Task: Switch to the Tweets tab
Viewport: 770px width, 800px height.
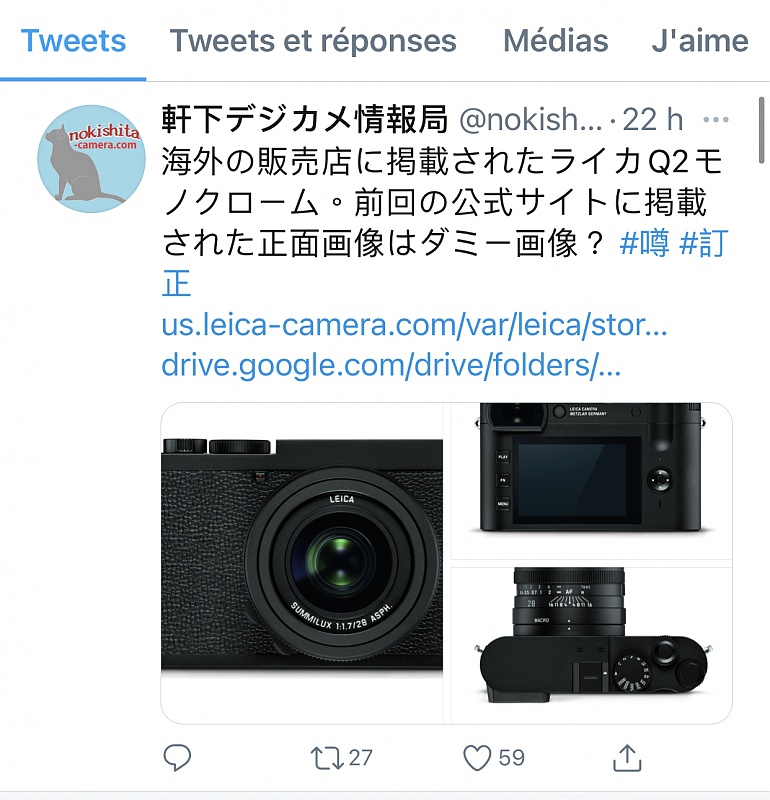Action: 73,41
